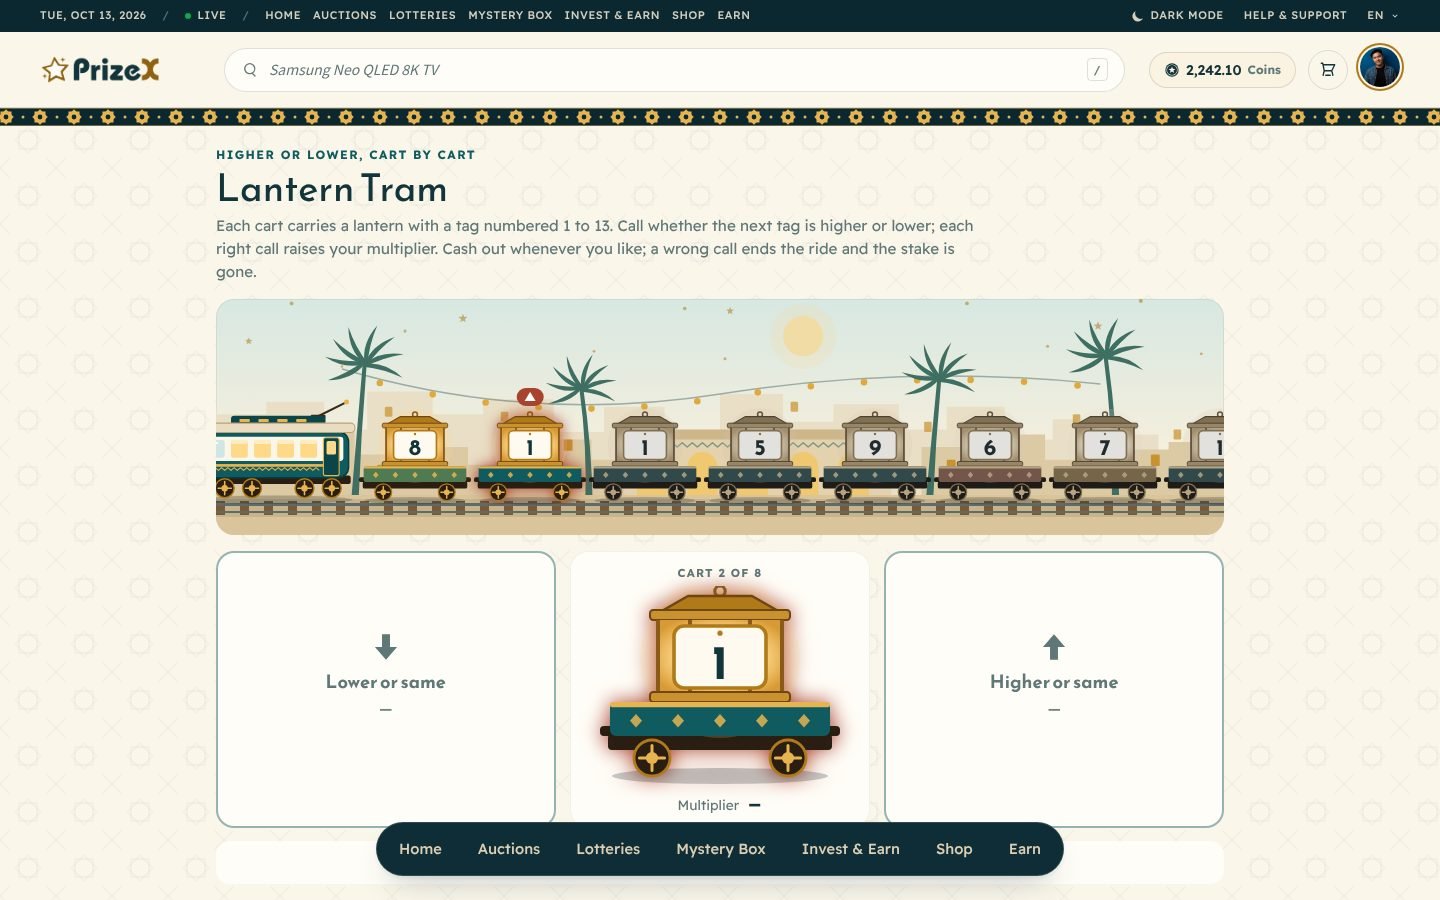Click the lantern cart numbered 8
Image resolution: width=1440 pixels, height=900 pixels.
pyautogui.click(x=415, y=456)
